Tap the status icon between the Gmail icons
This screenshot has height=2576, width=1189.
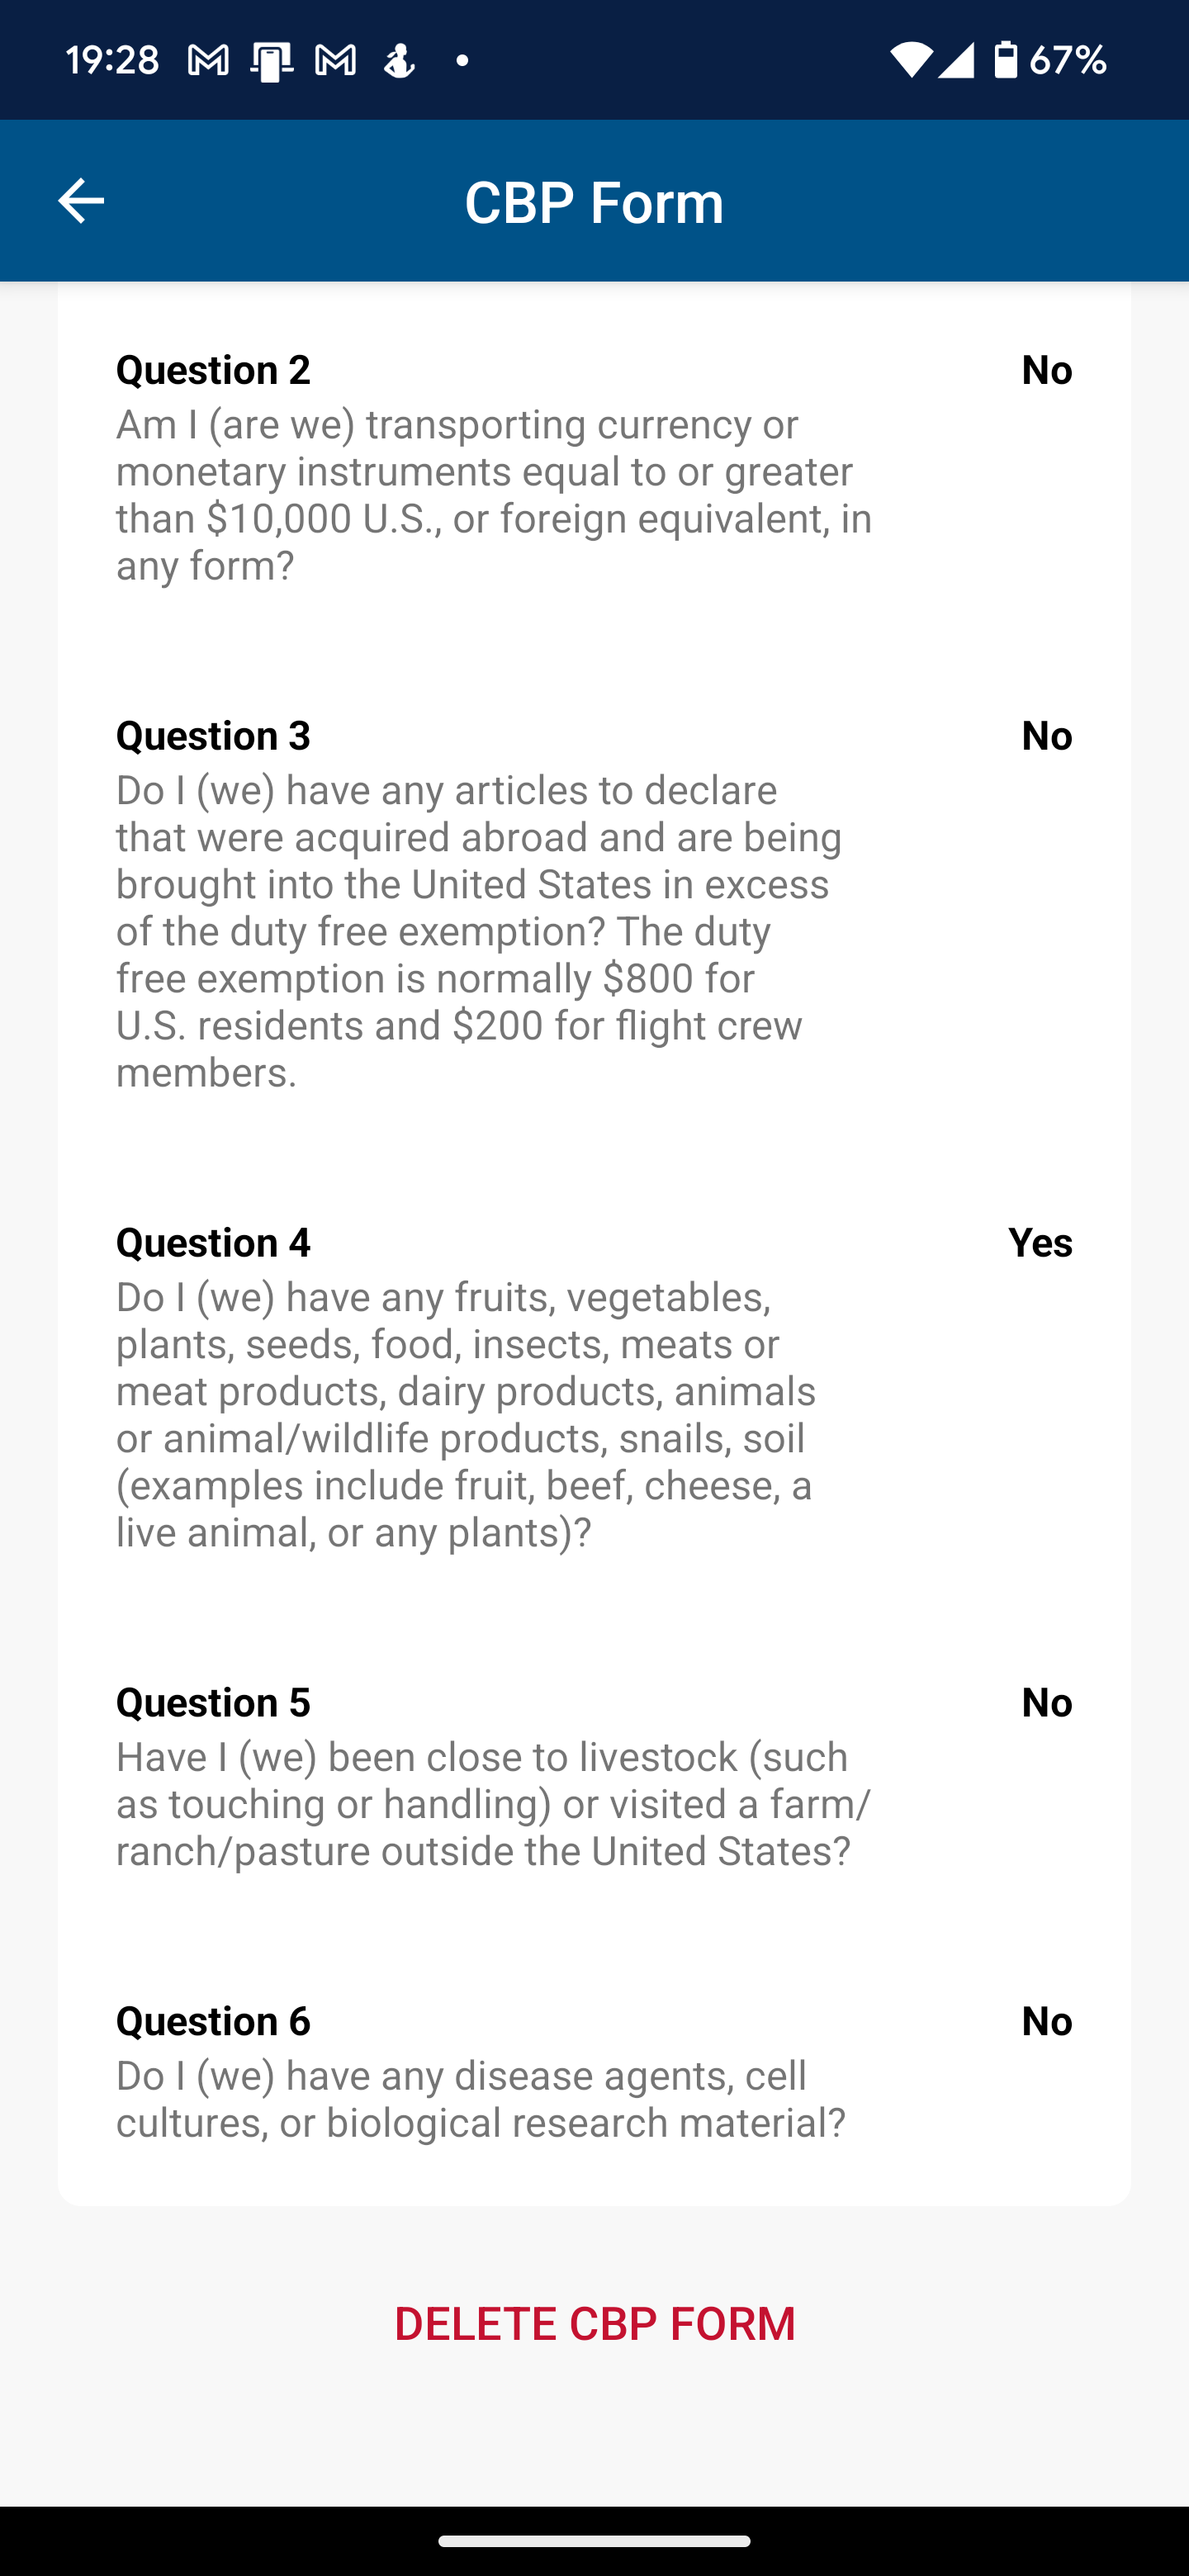pyautogui.click(x=271, y=61)
